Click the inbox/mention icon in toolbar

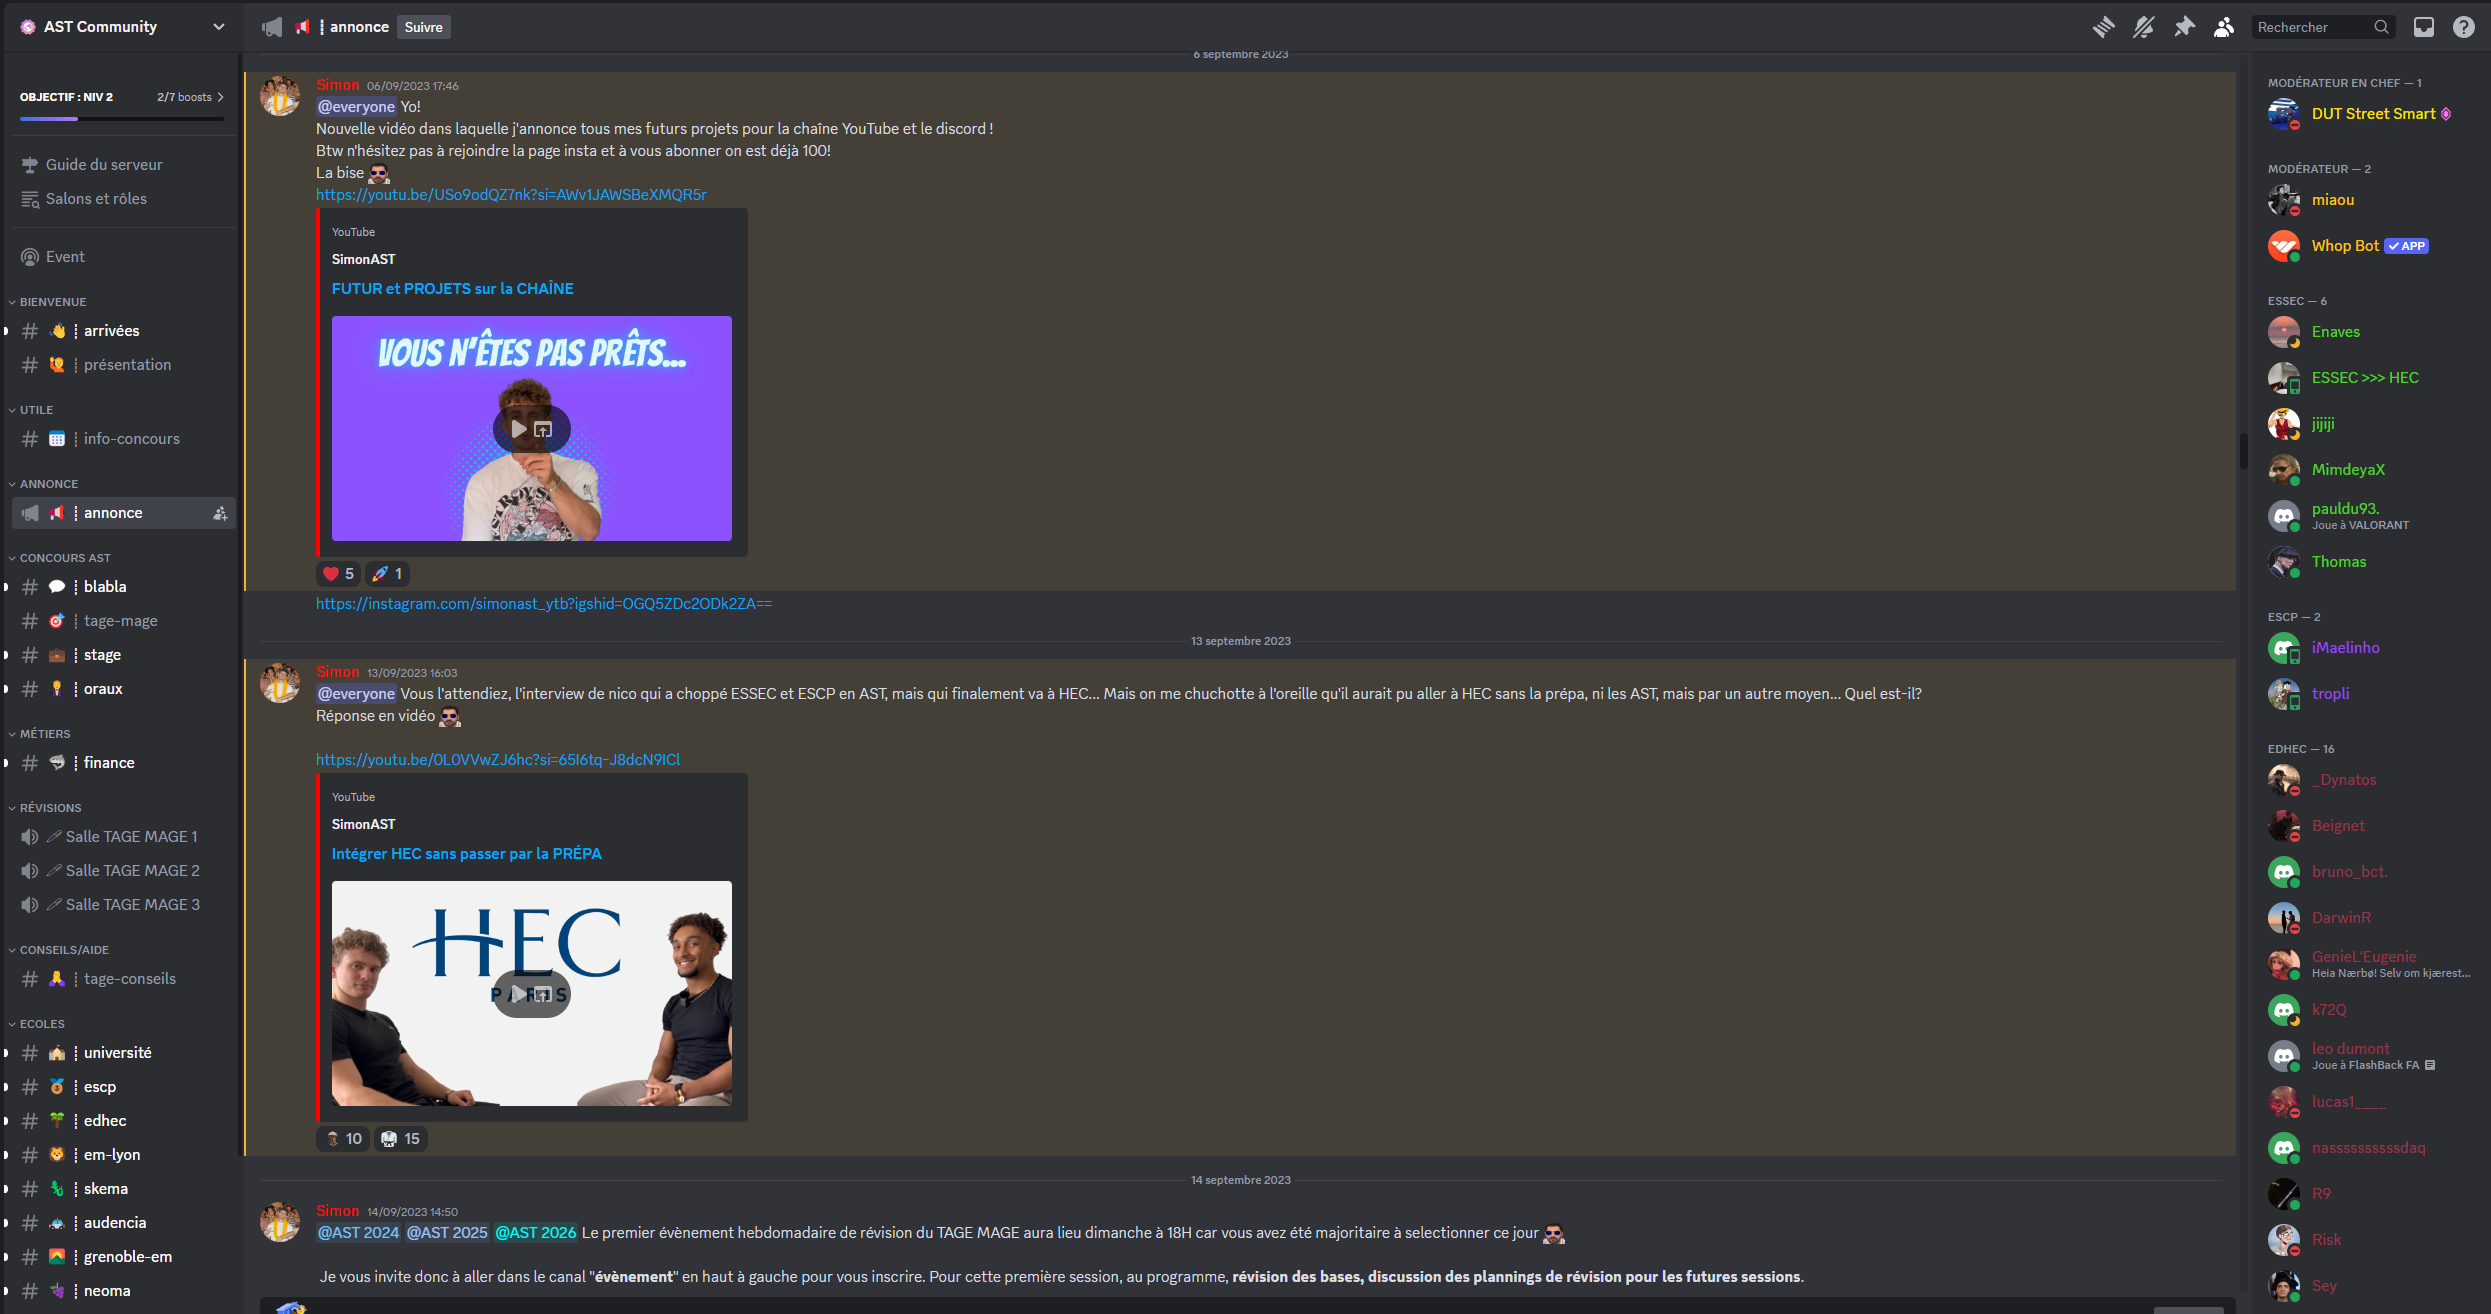(2423, 26)
